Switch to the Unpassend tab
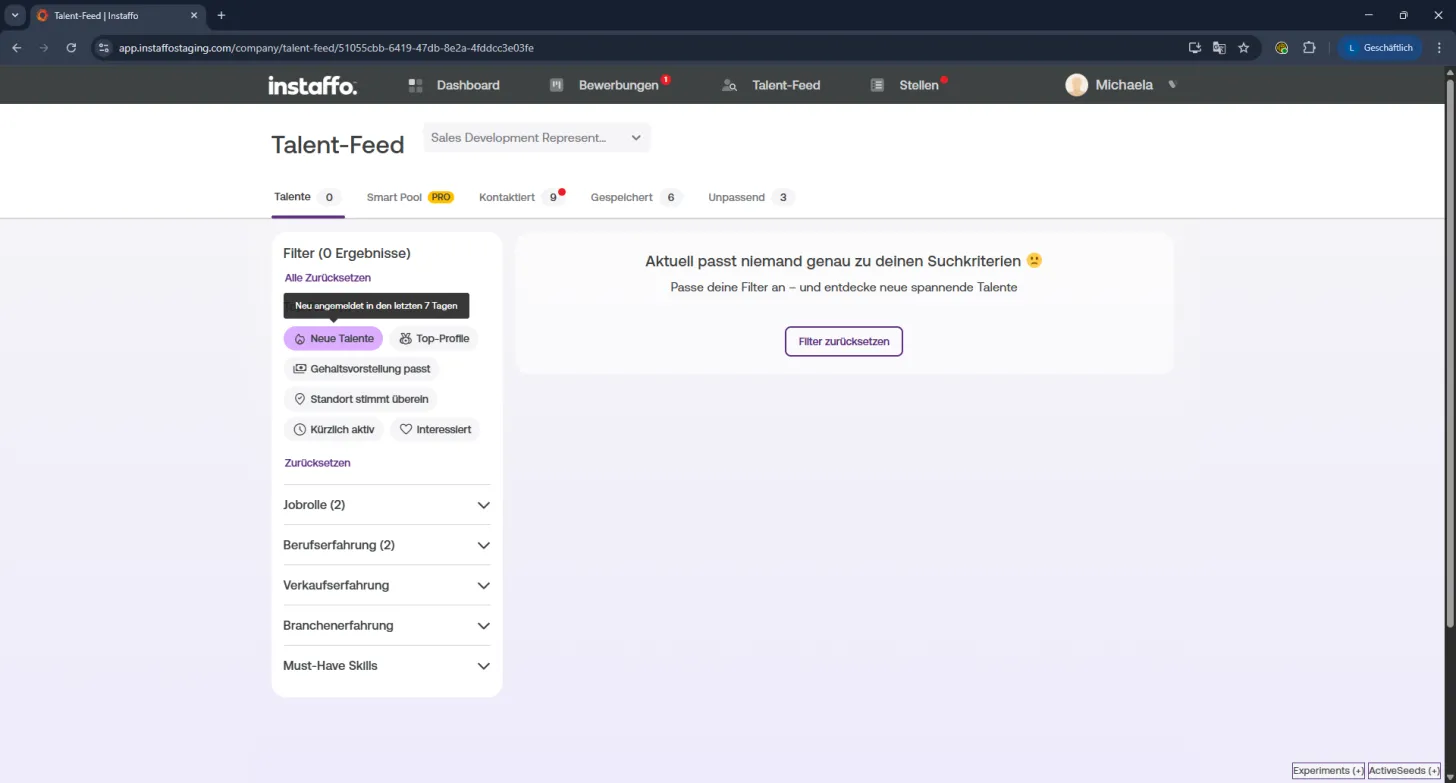Image resolution: width=1456 pixels, height=783 pixels. (751, 197)
